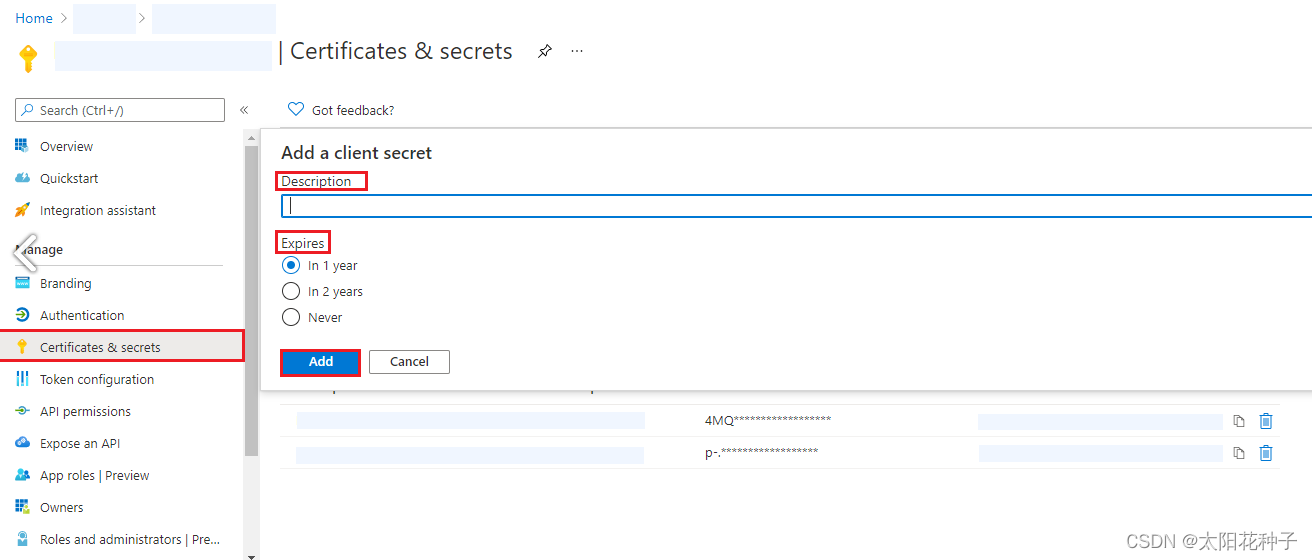Click the Home breadcrumb link
Viewport: 1312px width, 560px height.
click(x=34, y=18)
